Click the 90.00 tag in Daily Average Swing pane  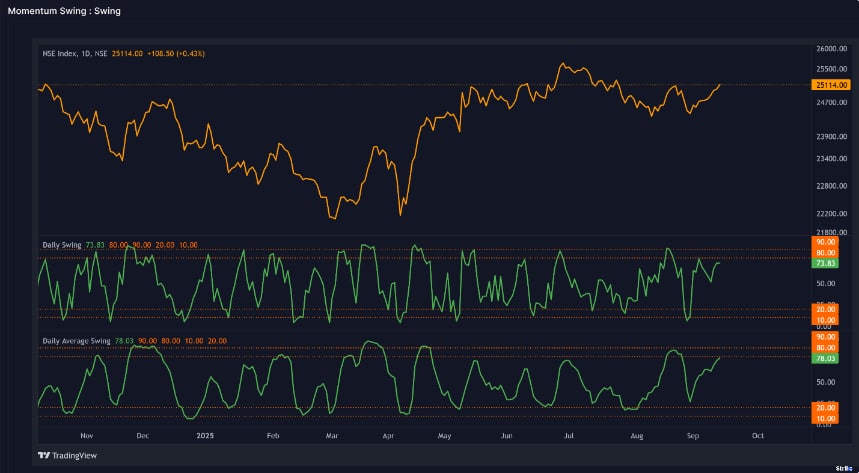(826, 337)
